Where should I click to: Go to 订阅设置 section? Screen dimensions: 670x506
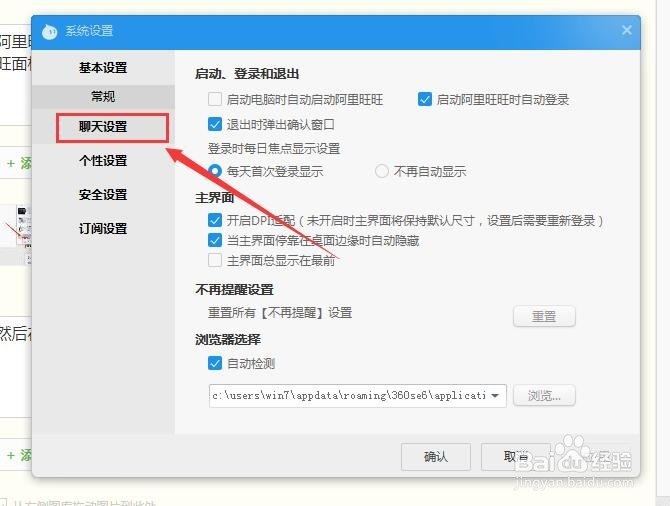[103, 229]
